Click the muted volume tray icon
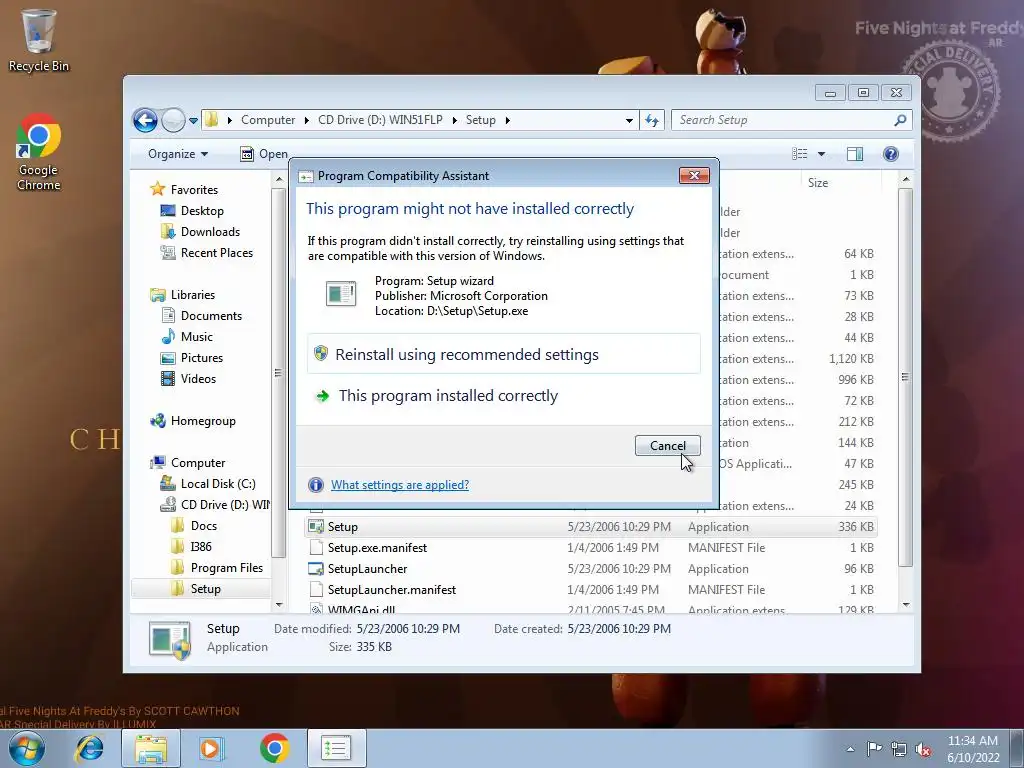 (x=923, y=749)
